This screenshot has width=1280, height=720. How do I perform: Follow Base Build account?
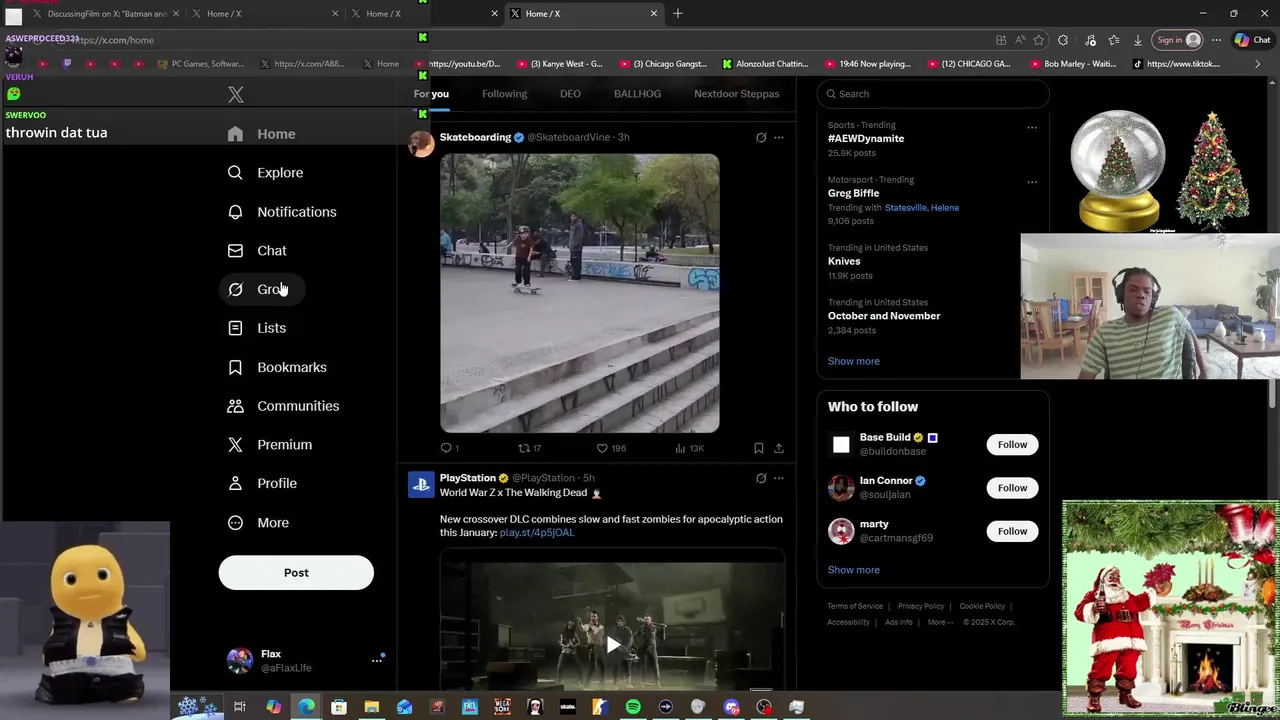[x=1012, y=445]
